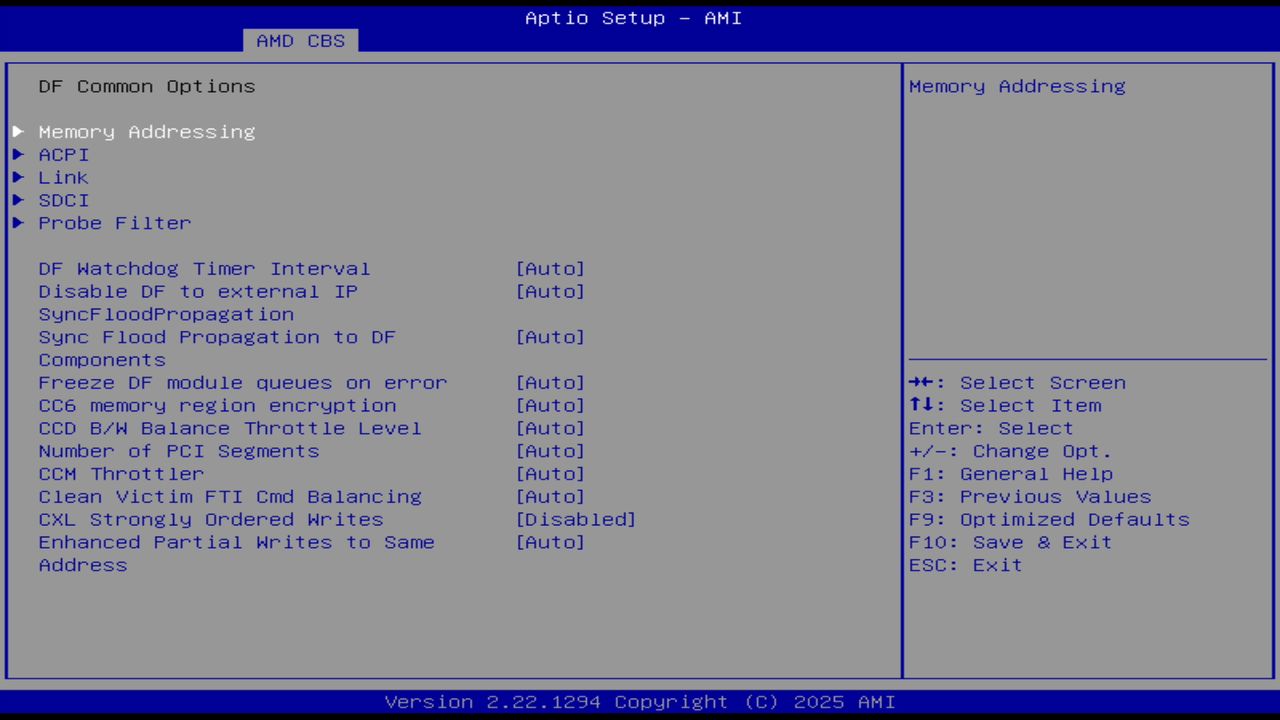Image resolution: width=1280 pixels, height=720 pixels.
Task: Change Sync Flood Propagation to DF value
Action: pyautogui.click(x=550, y=338)
